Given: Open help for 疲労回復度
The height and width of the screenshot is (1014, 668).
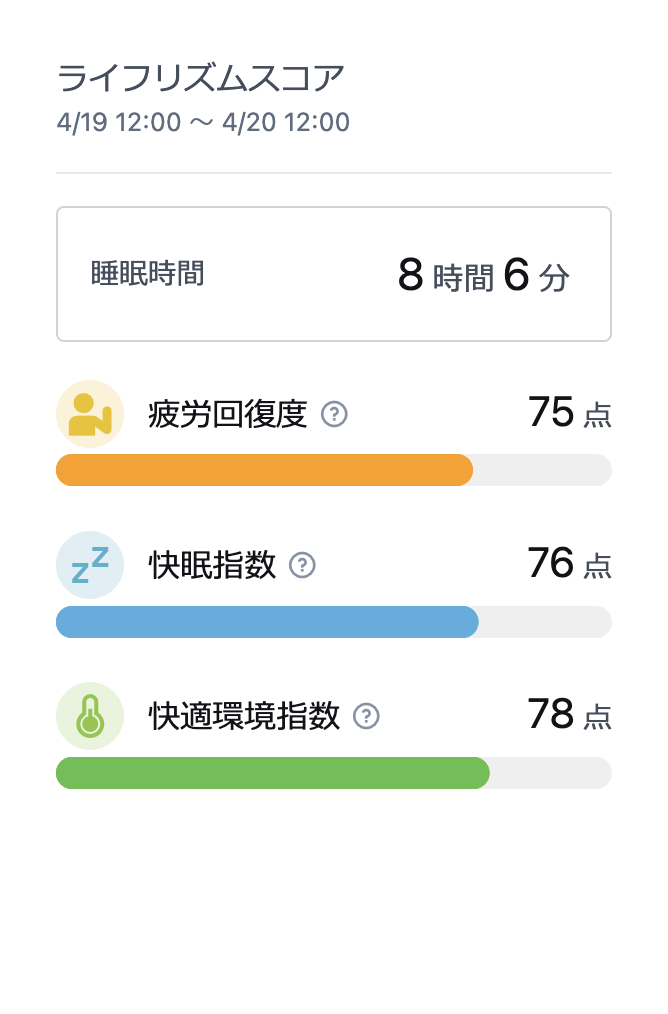Looking at the screenshot, I should (x=334, y=414).
